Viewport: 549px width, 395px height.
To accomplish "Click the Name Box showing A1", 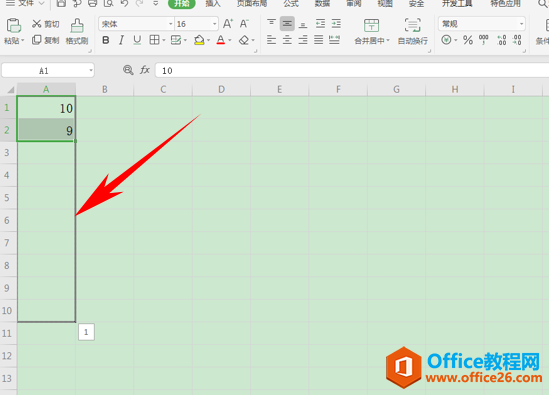I will pyautogui.click(x=48, y=70).
